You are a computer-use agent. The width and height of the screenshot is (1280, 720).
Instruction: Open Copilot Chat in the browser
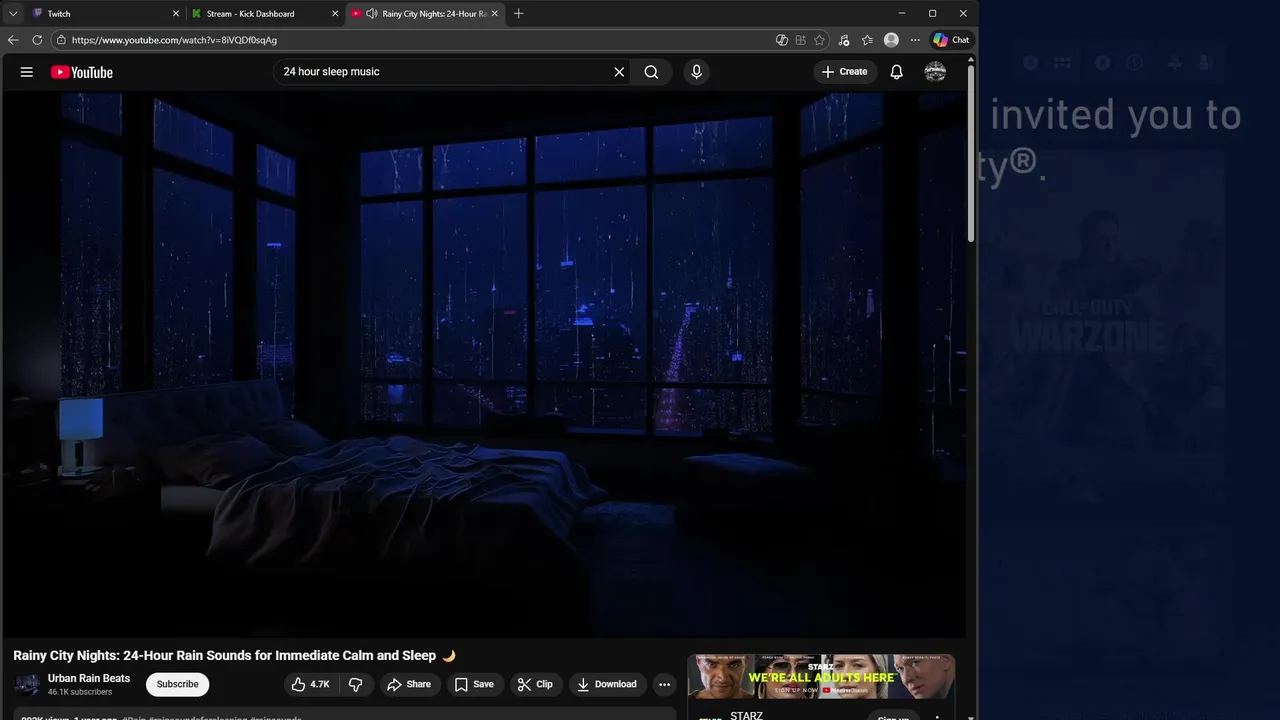click(x=951, y=40)
